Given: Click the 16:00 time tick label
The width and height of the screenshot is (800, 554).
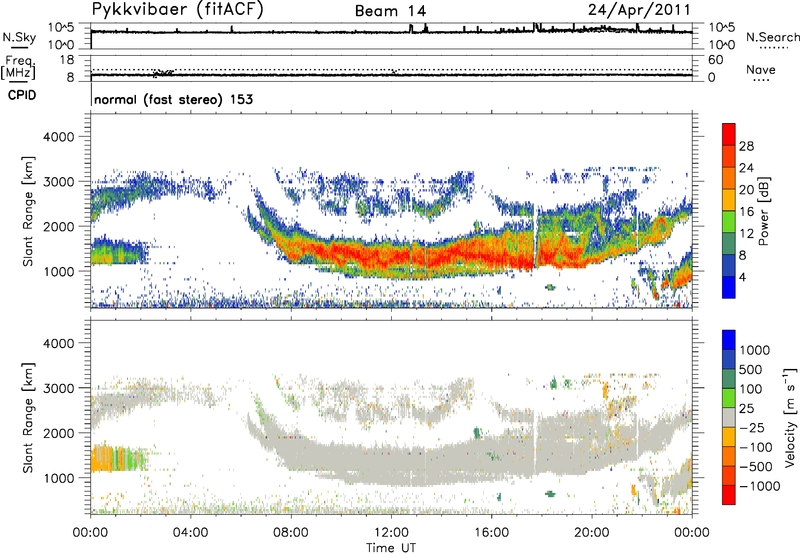Looking at the screenshot, I should (491, 533).
